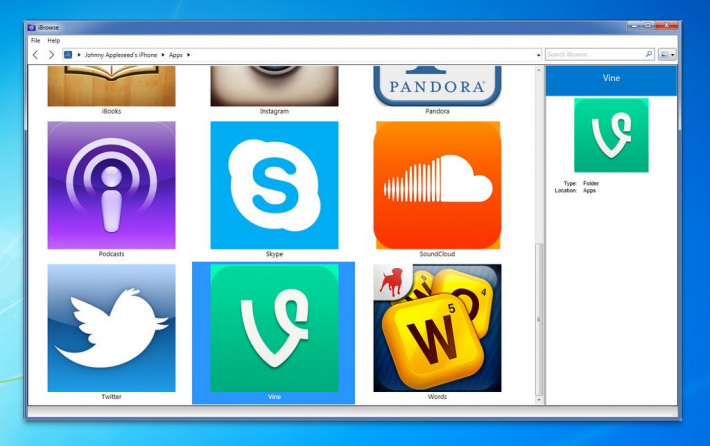This screenshot has height=446, width=710.
Task: Click the Apps breadcrumb segment
Action: point(176,55)
